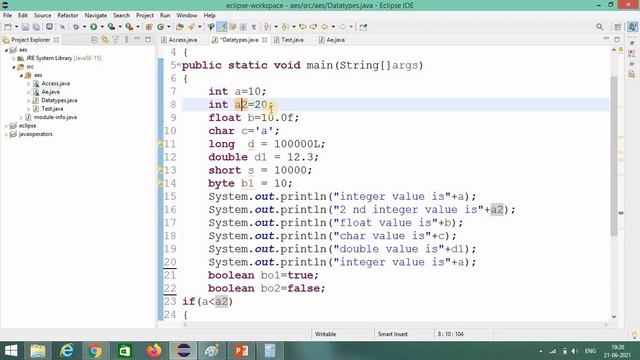Open Firefox from the taskbar

tap(154, 351)
